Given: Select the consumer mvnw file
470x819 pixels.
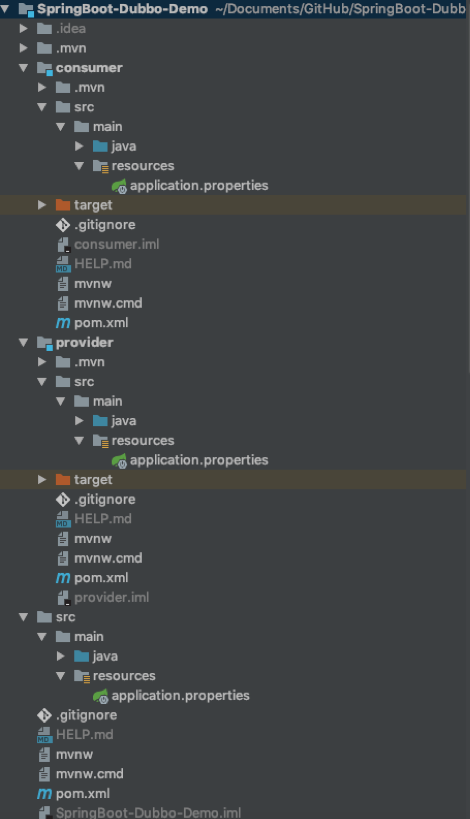Looking at the screenshot, I should click(x=93, y=284).
